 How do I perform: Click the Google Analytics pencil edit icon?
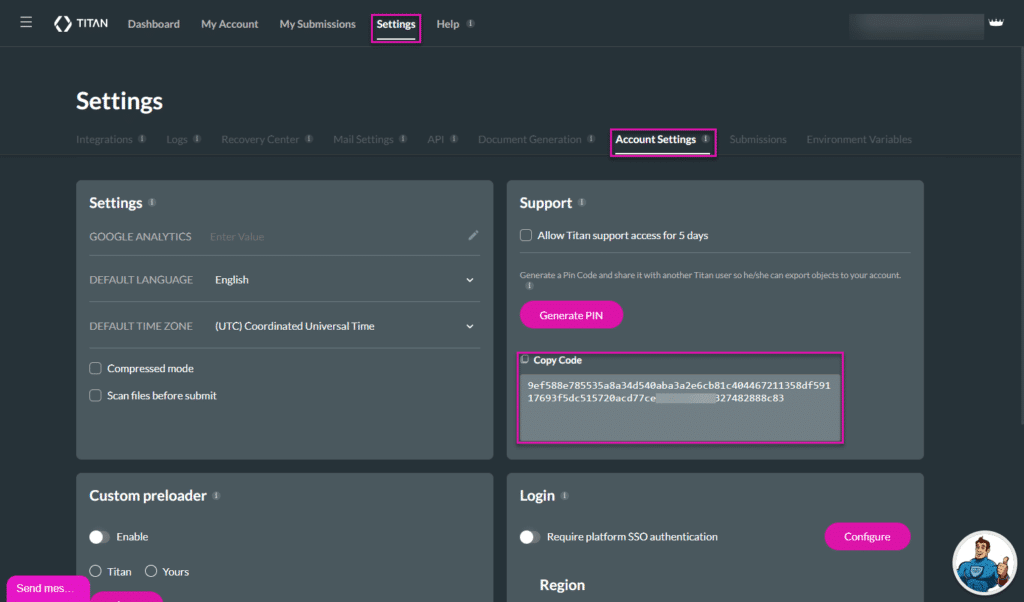[x=473, y=236]
